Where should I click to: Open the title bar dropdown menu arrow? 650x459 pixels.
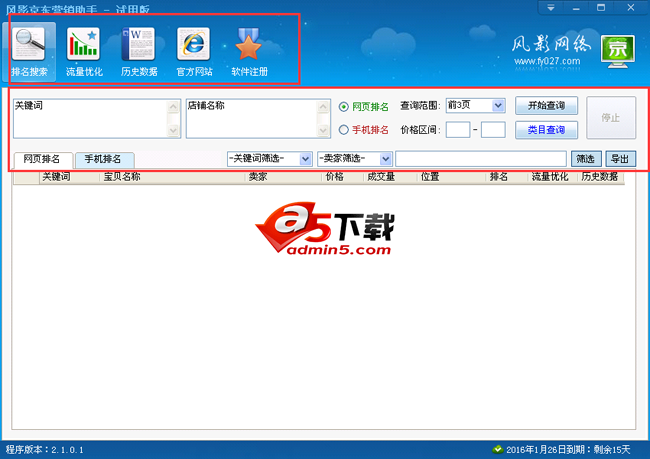(551, 8)
